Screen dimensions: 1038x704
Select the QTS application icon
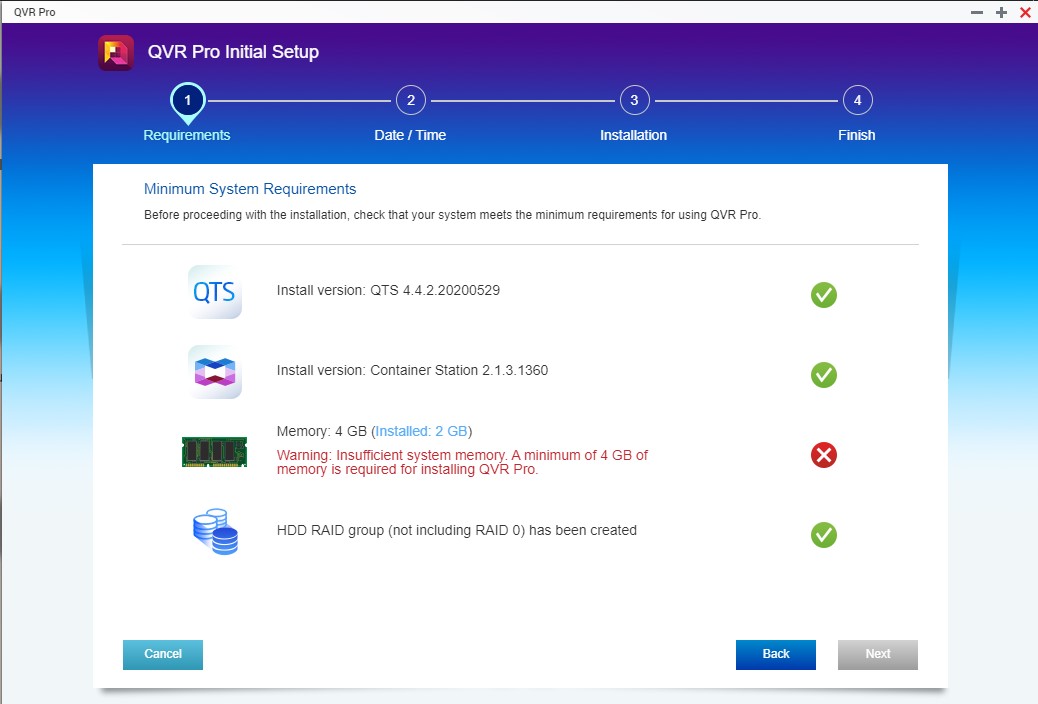tap(213, 292)
